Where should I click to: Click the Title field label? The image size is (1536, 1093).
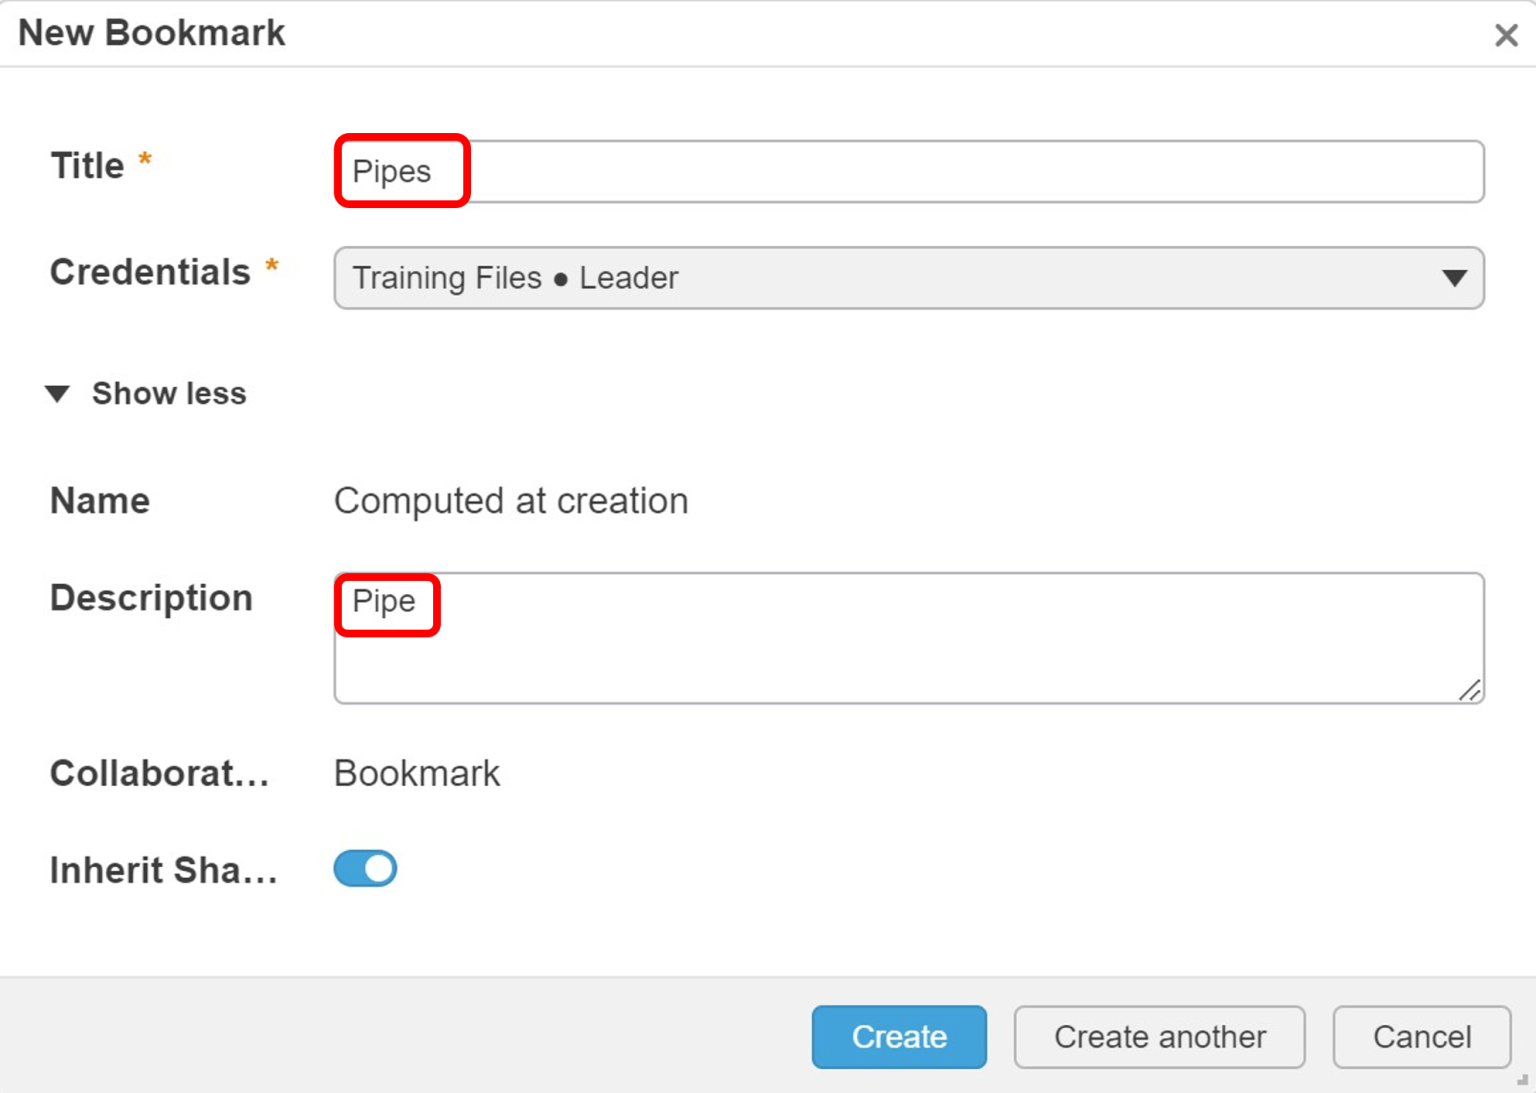click(88, 166)
